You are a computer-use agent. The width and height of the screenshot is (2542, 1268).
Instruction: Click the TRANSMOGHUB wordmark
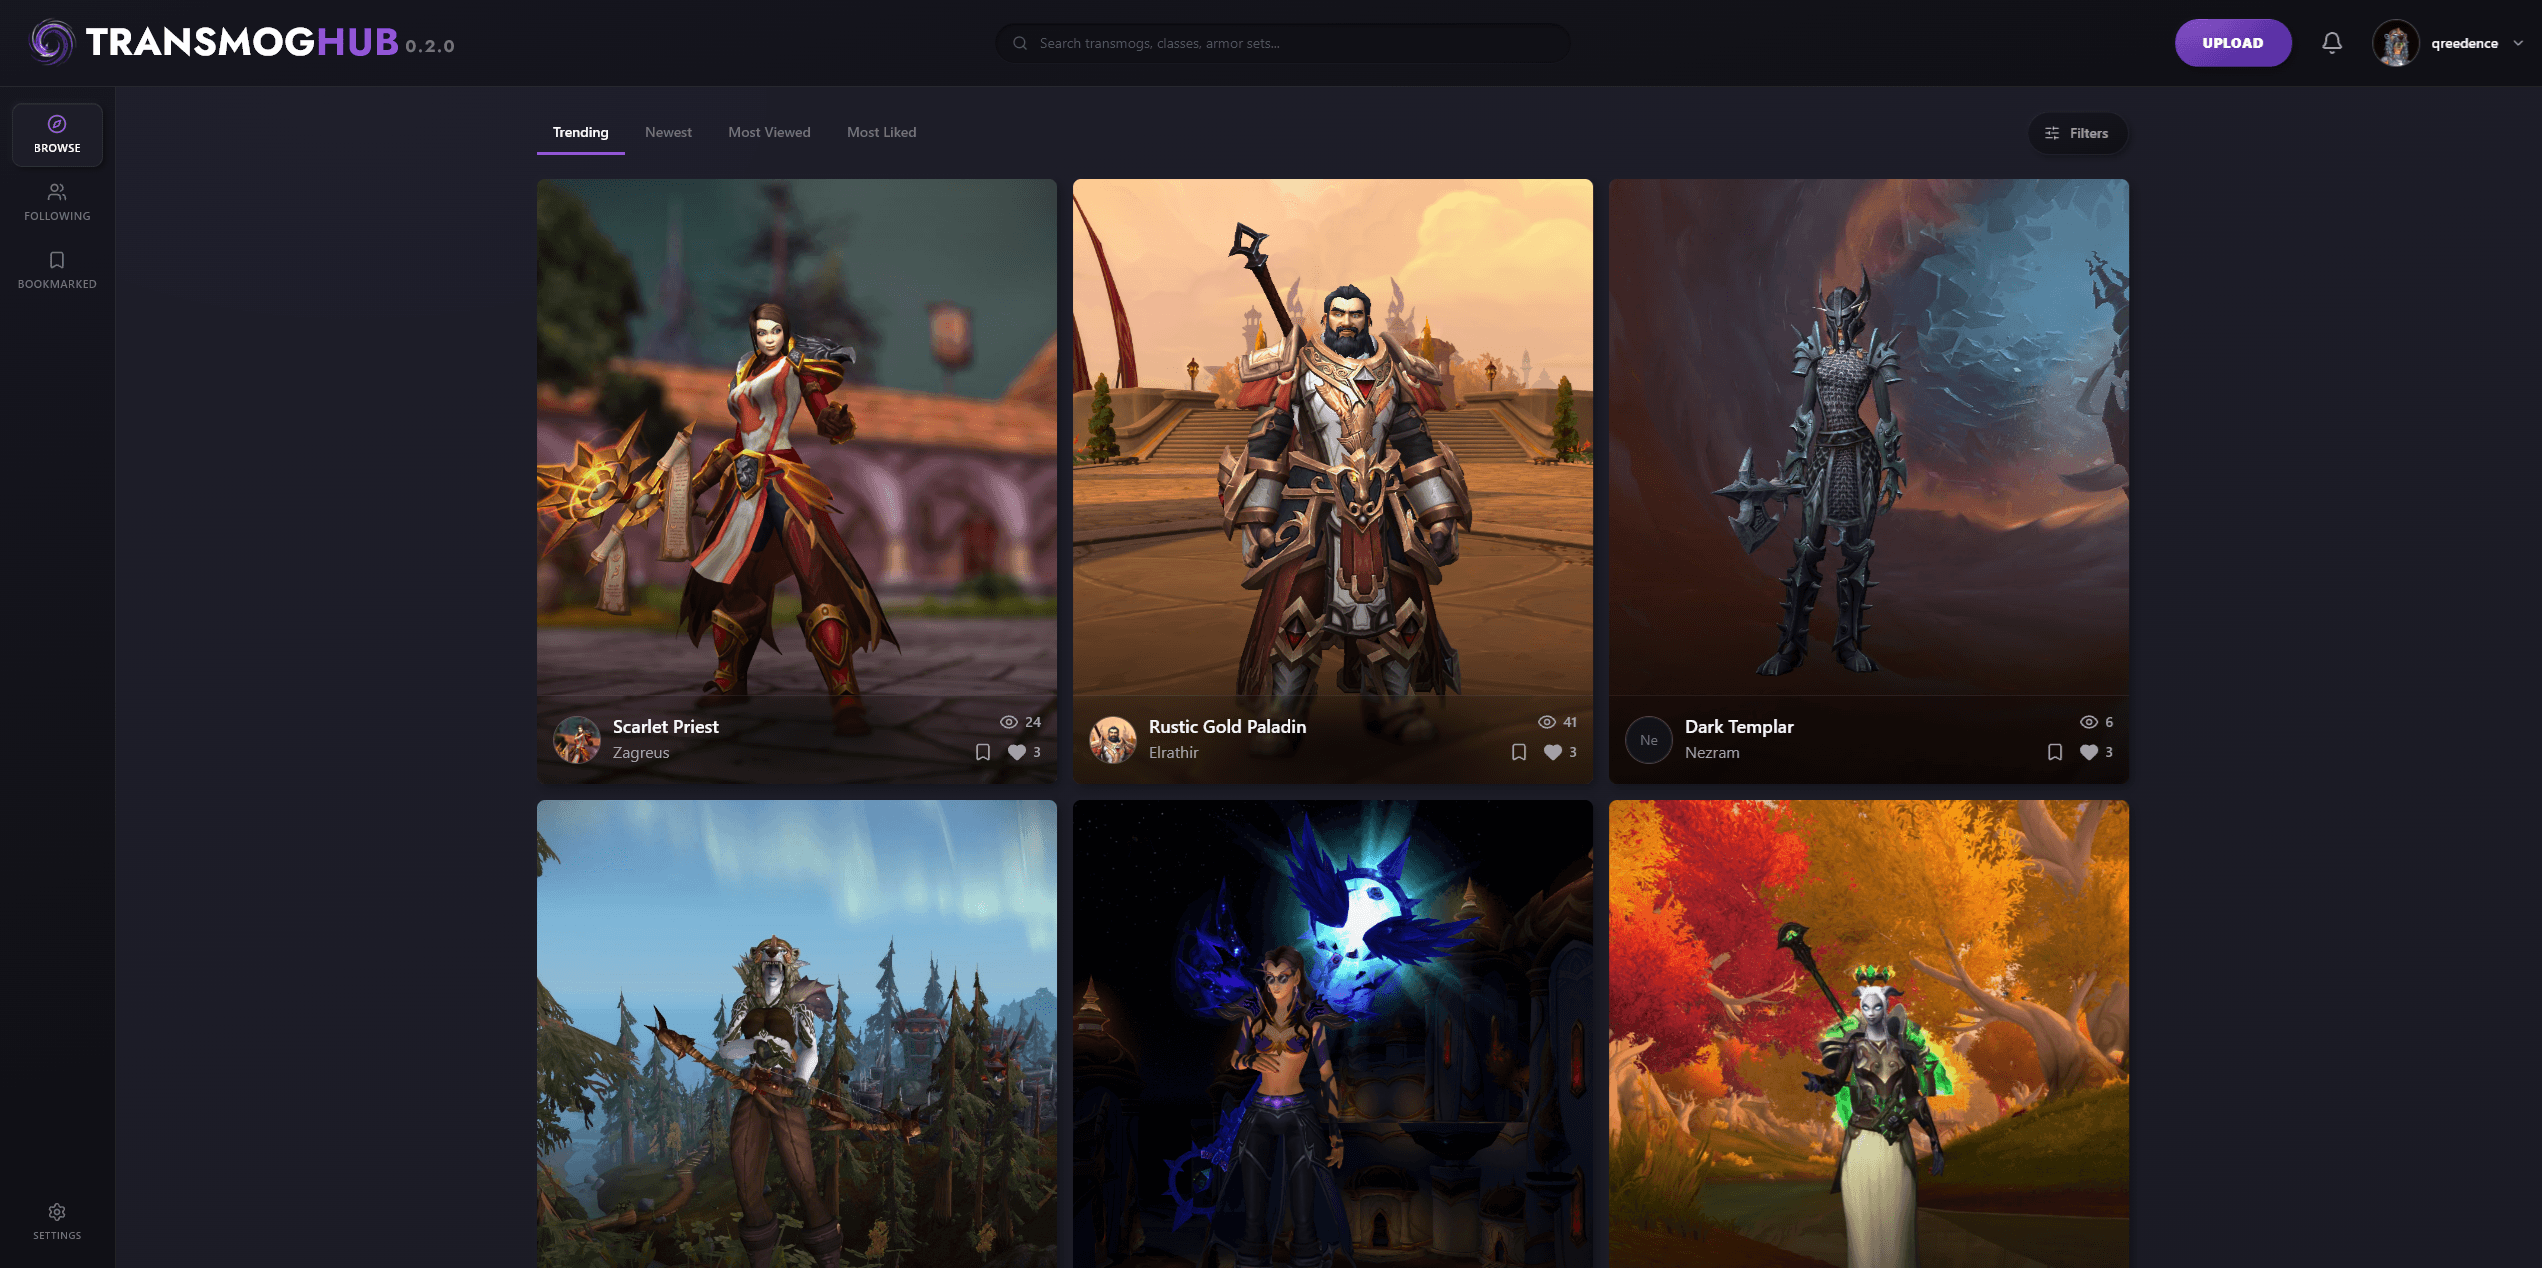(242, 42)
